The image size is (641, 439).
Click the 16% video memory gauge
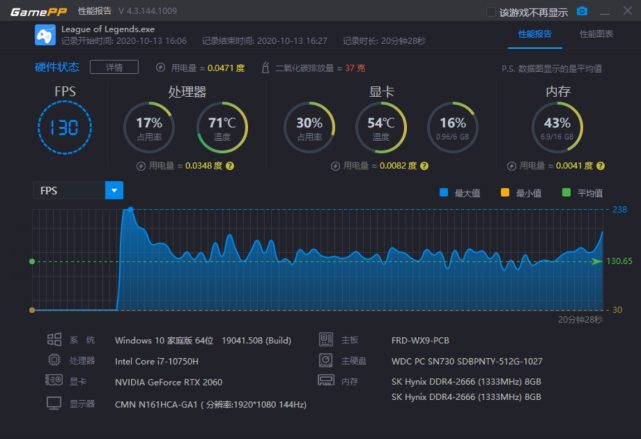pos(453,128)
